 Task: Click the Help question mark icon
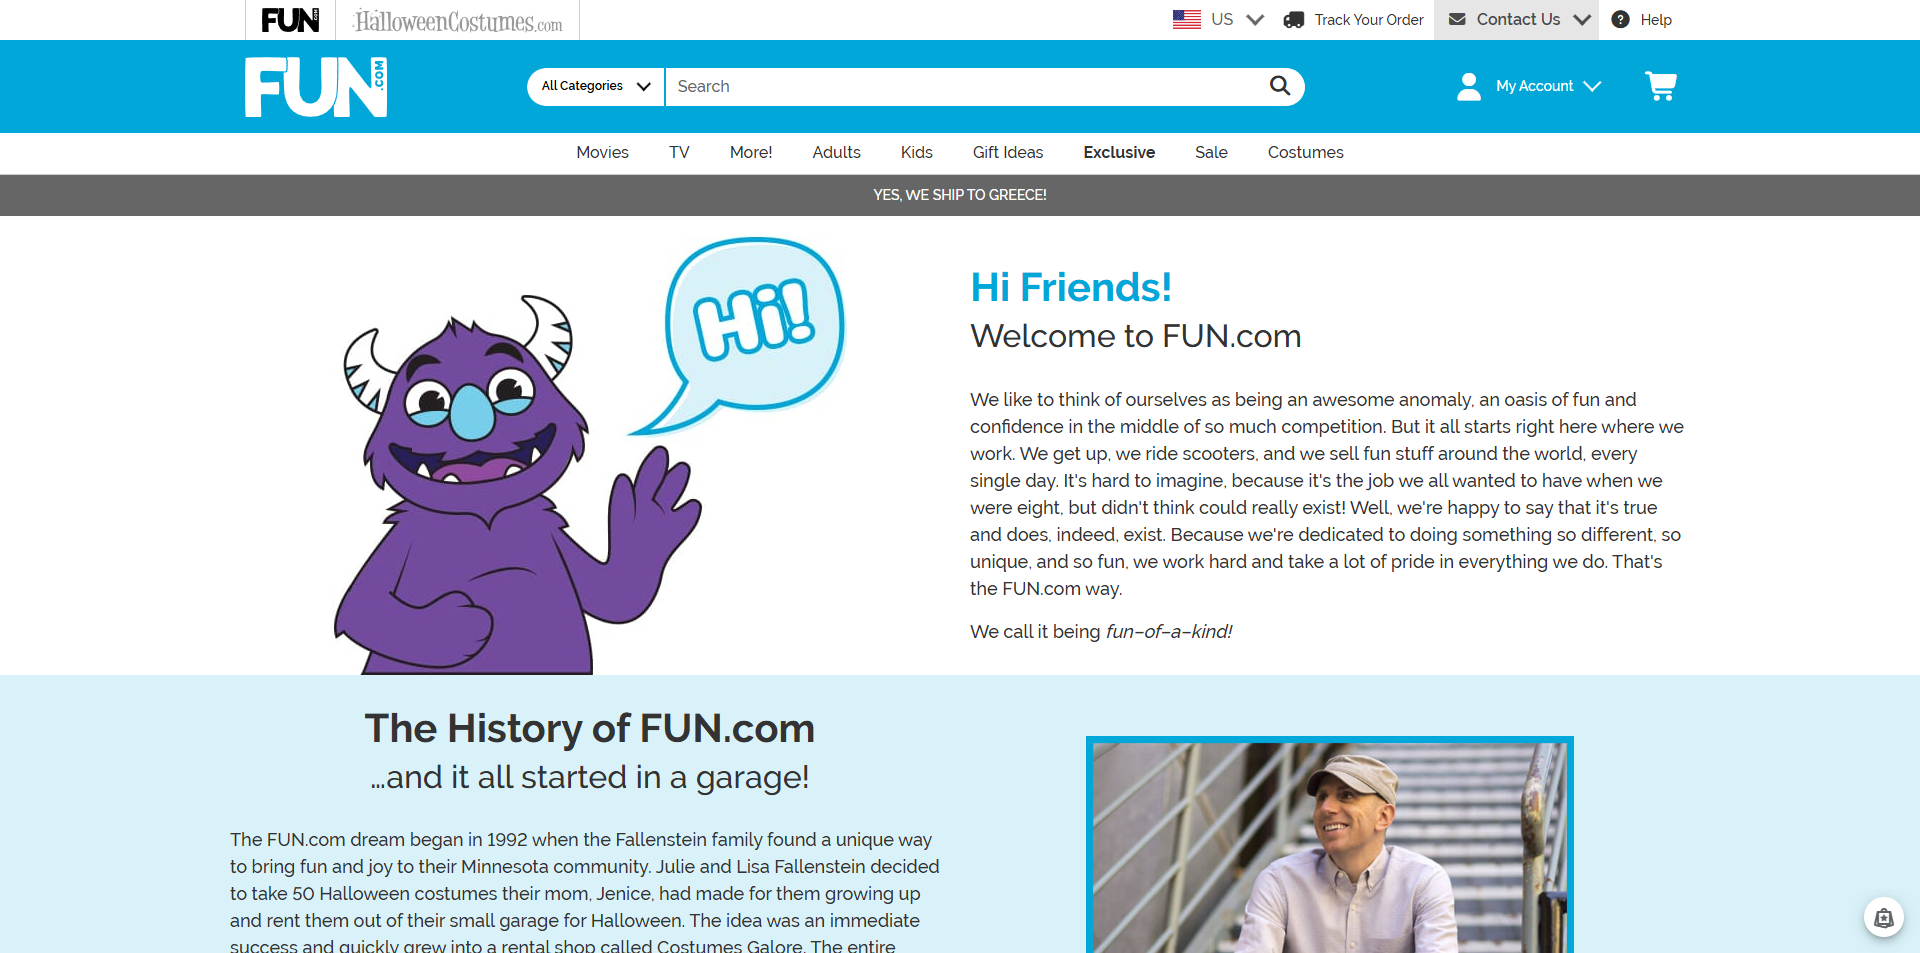1620,19
